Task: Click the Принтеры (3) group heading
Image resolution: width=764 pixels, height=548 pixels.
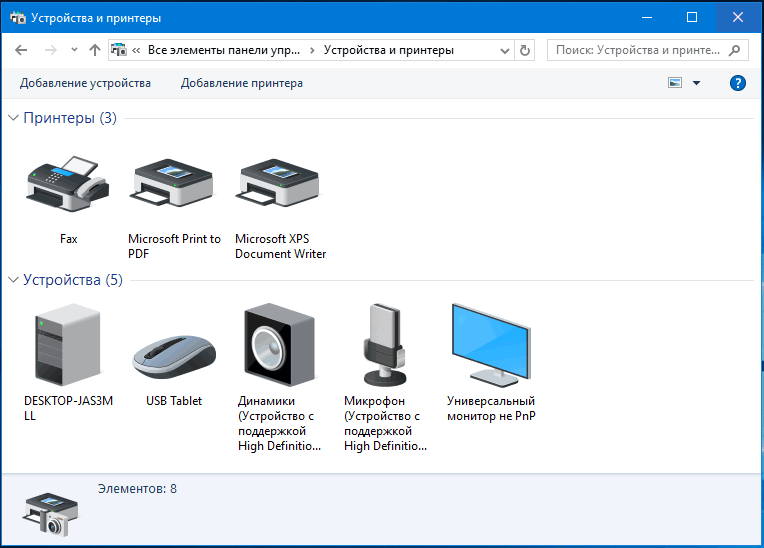Action: pyautogui.click(x=70, y=118)
